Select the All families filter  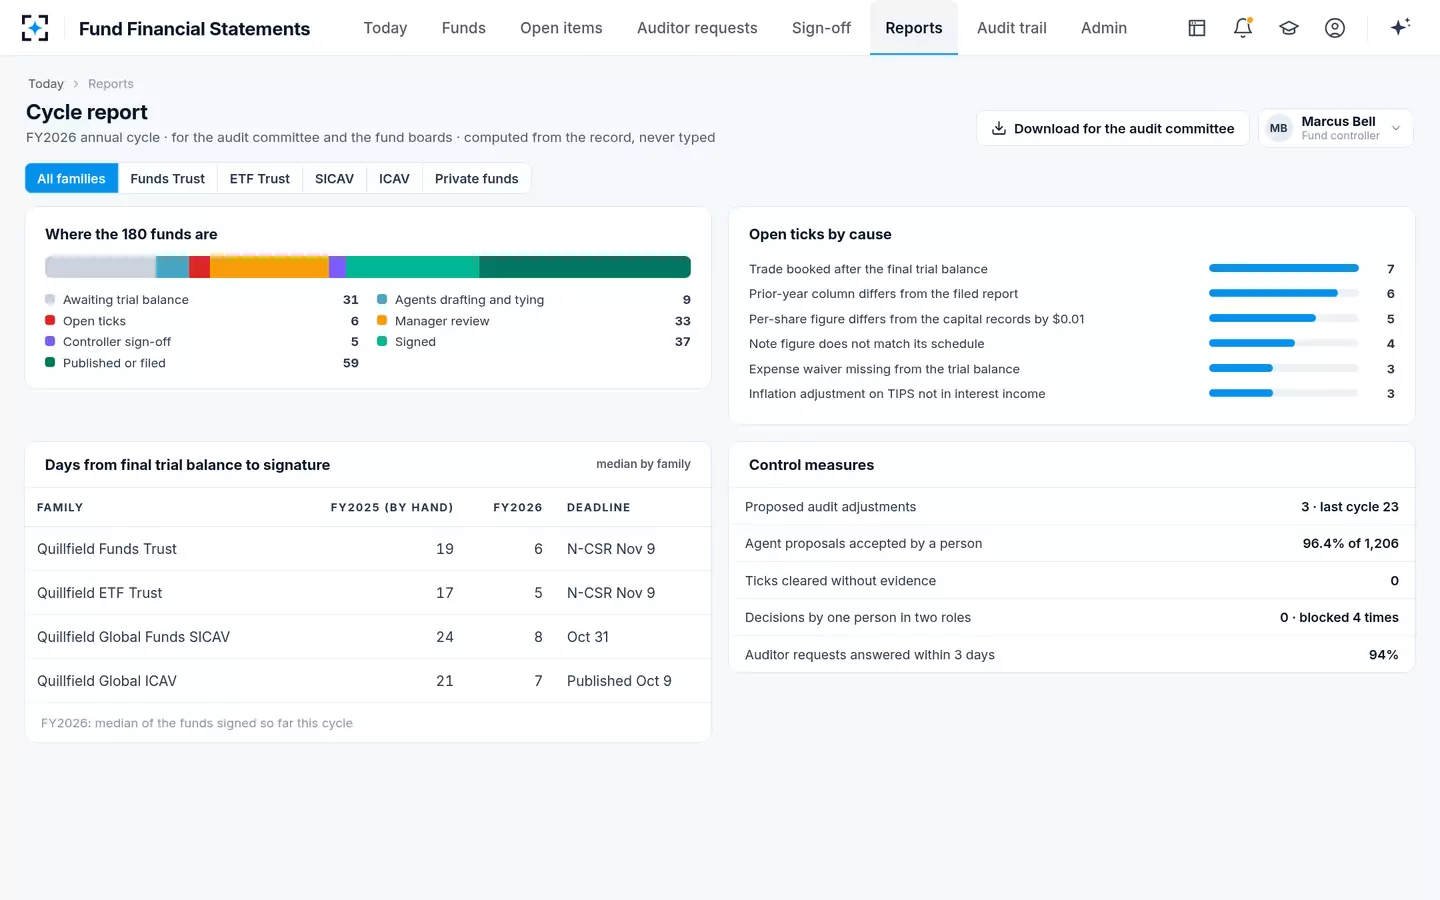[71, 178]
